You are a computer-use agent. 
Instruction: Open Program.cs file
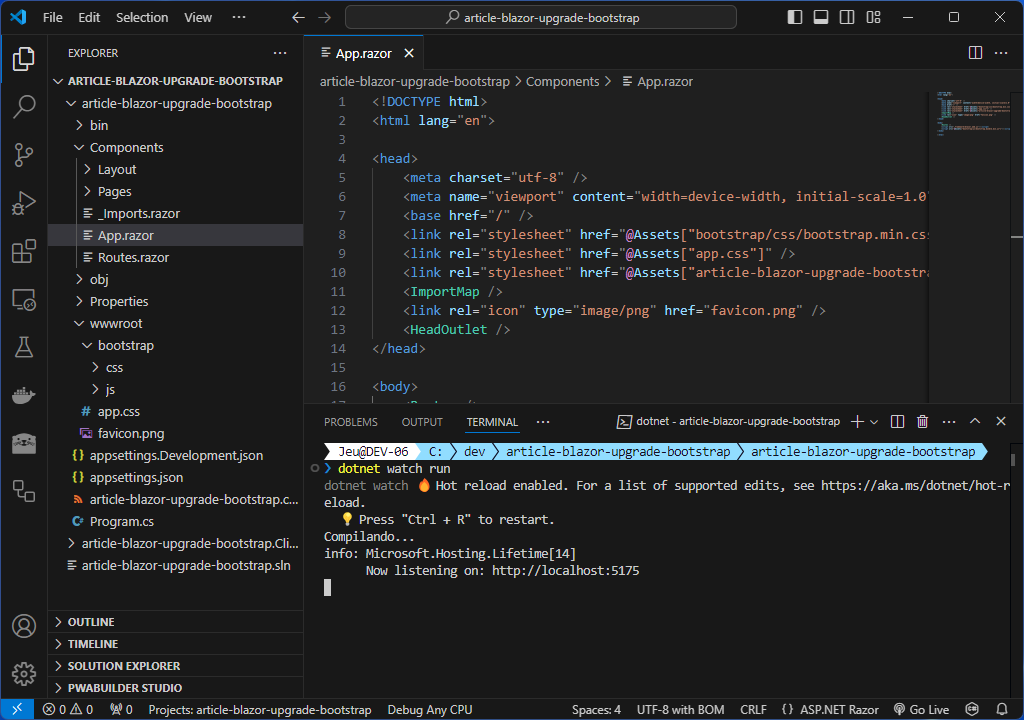click(x=175, y=521)
